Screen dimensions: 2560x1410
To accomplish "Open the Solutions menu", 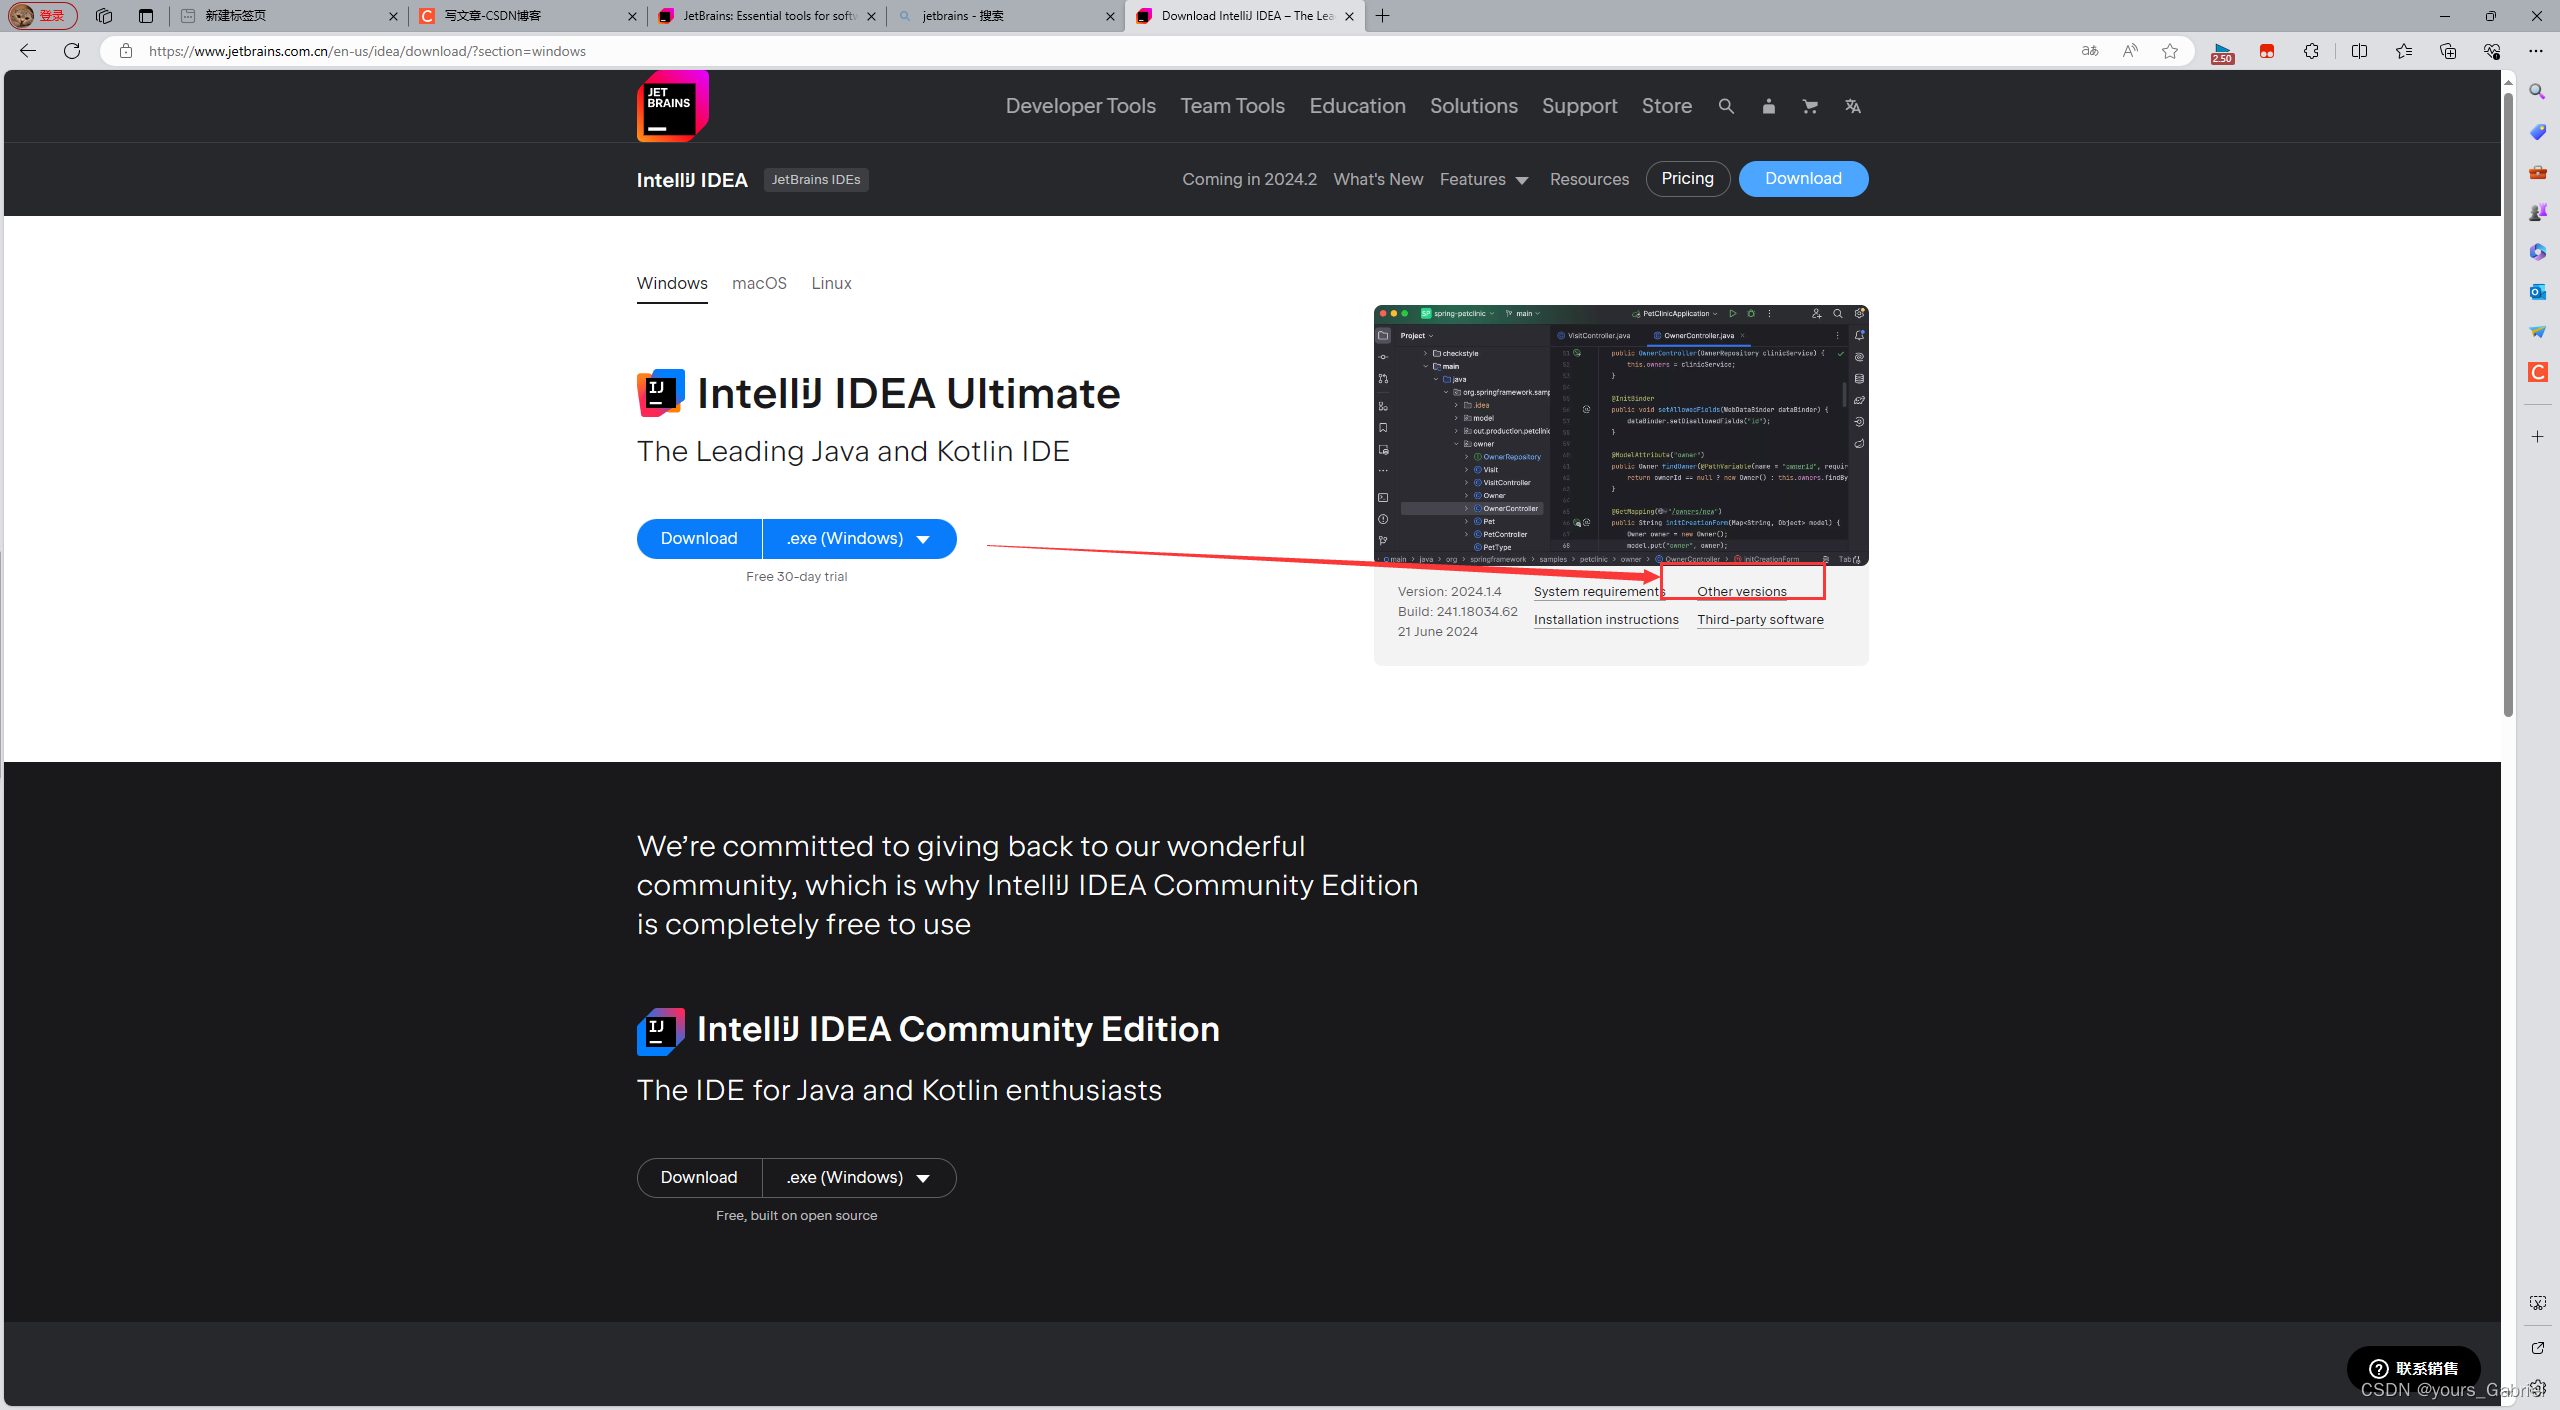I will (1473, 106).
